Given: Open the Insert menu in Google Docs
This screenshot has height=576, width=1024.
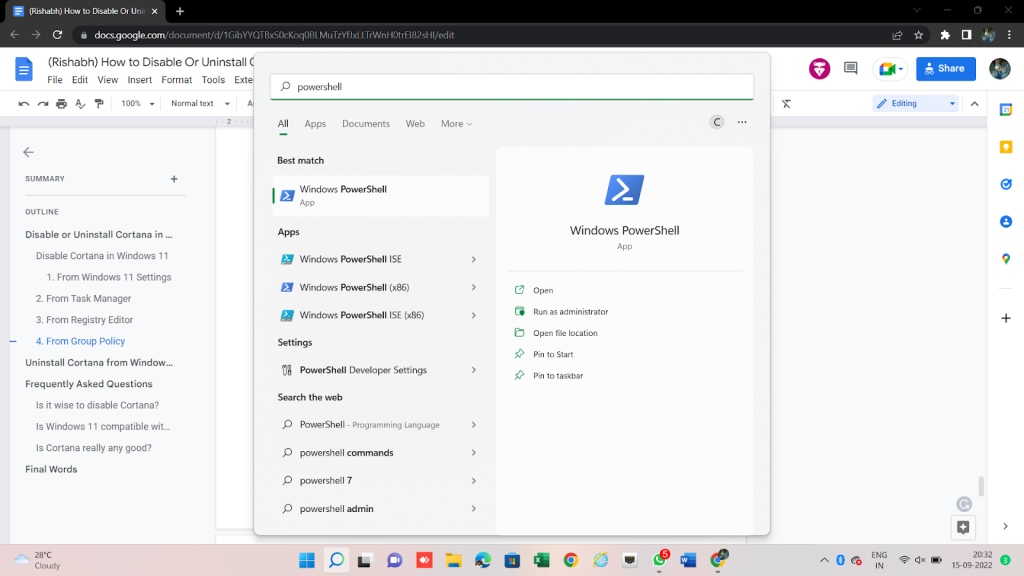Looking at the screenshot, I should [140, 80].
